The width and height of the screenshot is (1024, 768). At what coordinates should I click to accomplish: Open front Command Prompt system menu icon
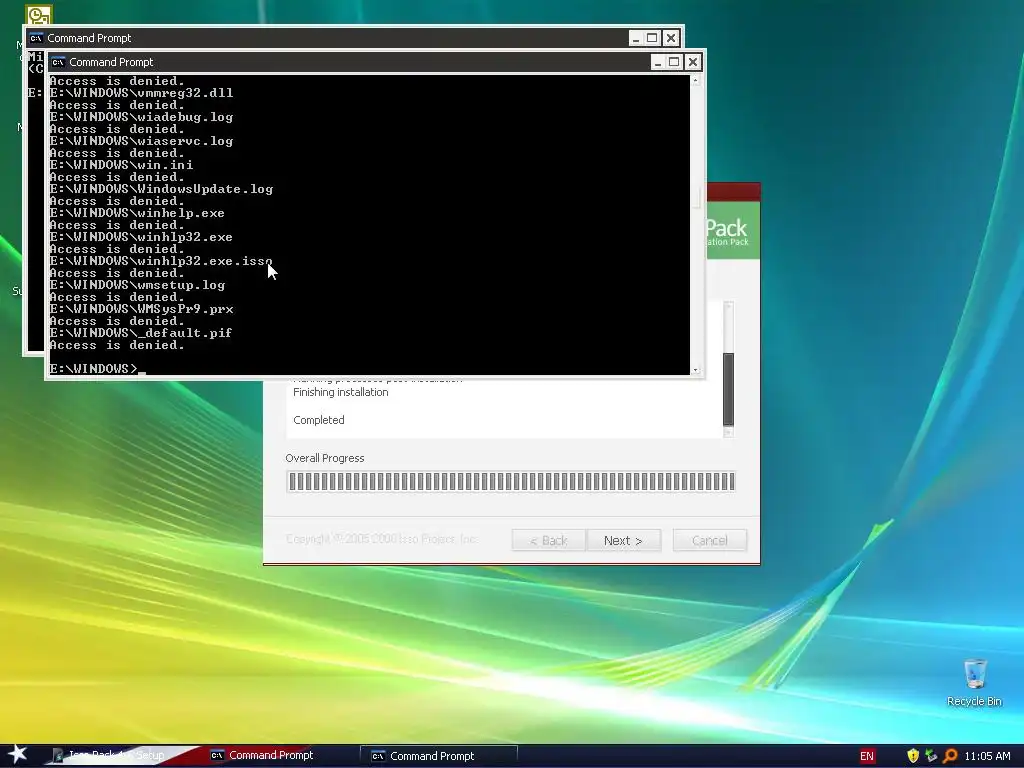58,62
